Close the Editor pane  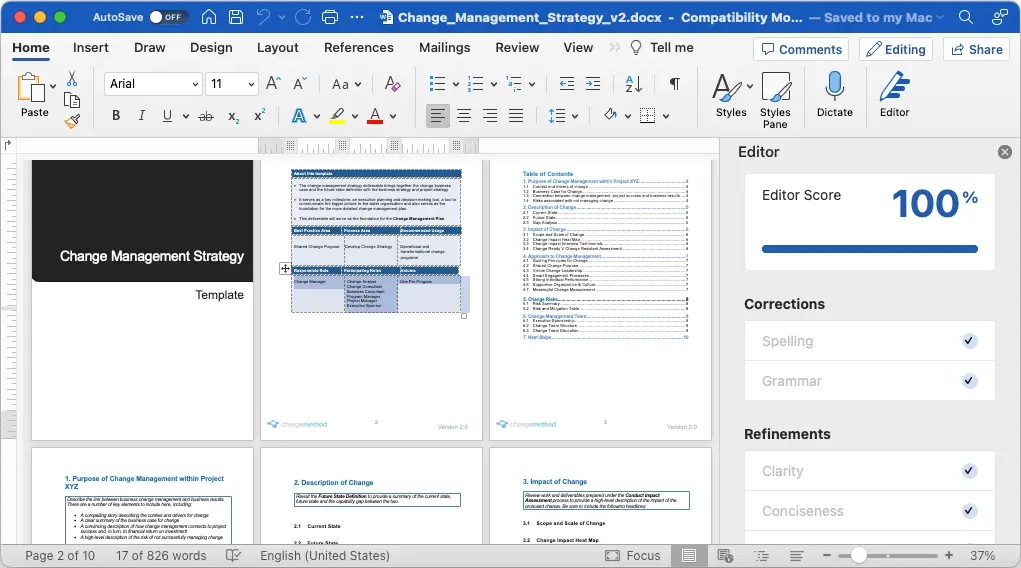[1005, 152]
